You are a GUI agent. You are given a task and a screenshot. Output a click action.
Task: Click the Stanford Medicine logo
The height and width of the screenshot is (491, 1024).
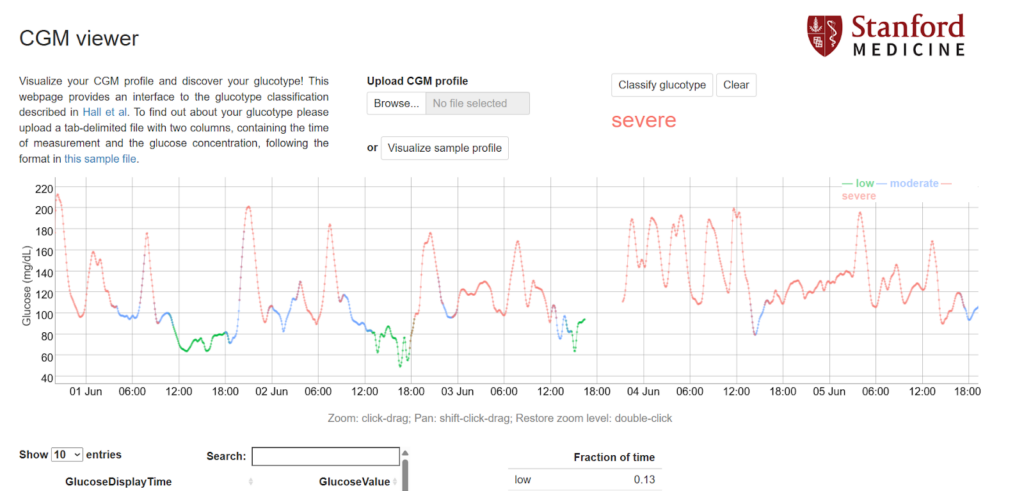tap(886, 36)
